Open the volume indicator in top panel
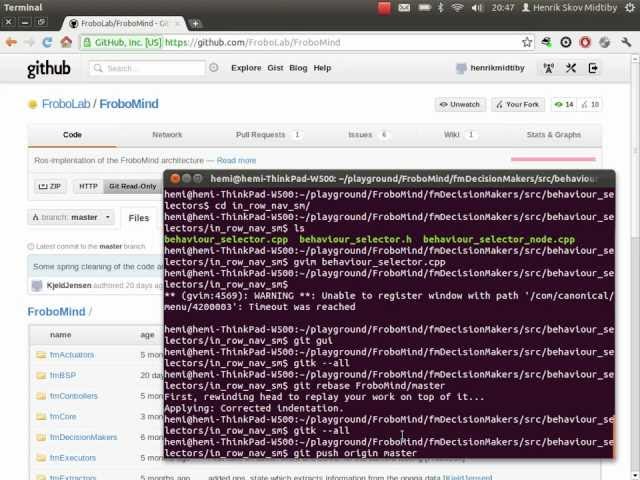 coord(476,7)
